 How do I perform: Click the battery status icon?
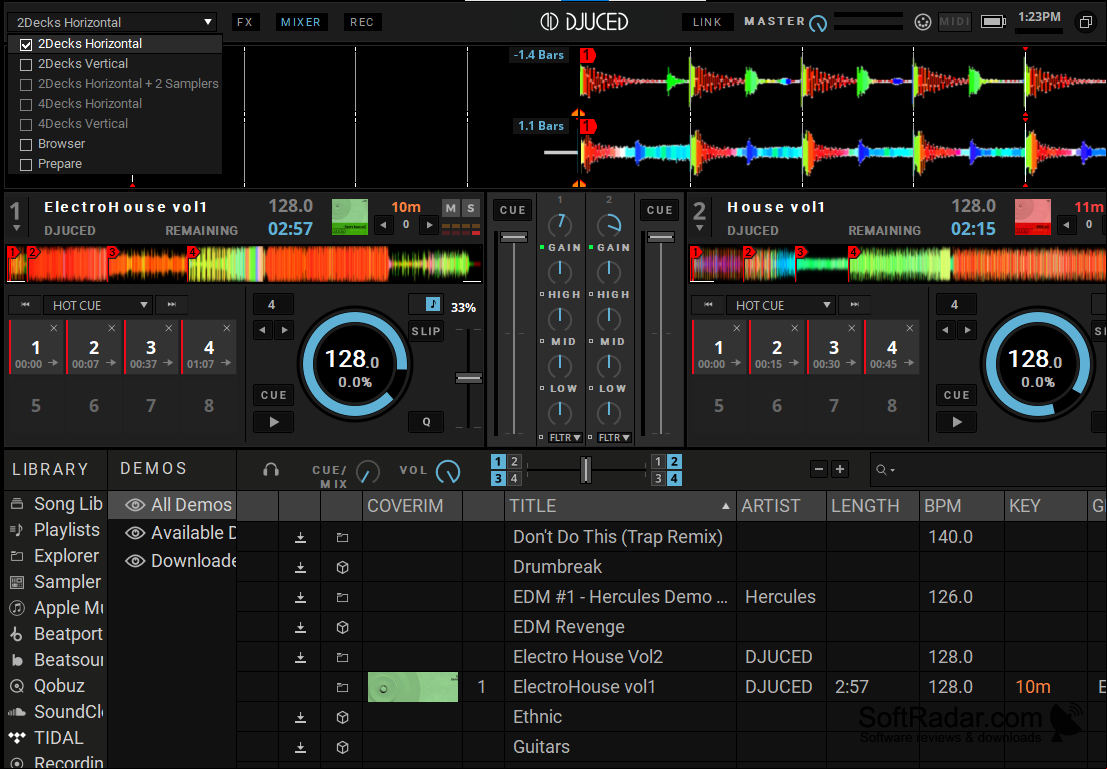point(993,22)
